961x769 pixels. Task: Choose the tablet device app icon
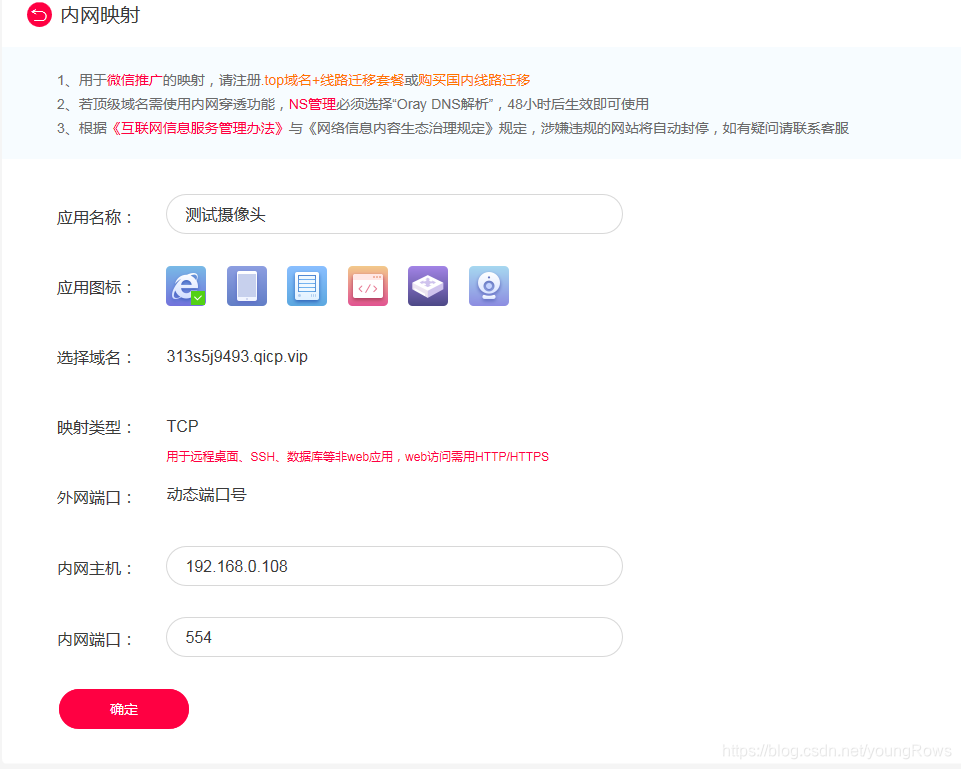246,286
